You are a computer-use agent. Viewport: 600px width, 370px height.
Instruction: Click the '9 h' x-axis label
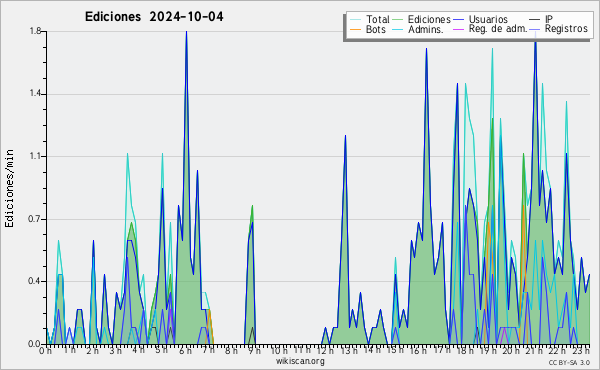pos(254,350)
